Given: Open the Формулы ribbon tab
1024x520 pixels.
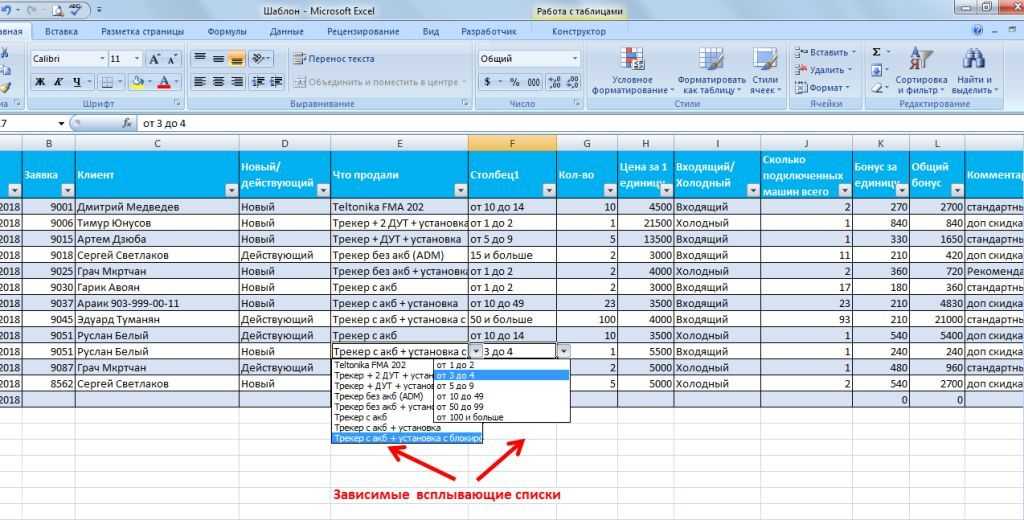Looking at the screenshot, I should point(227,31).
